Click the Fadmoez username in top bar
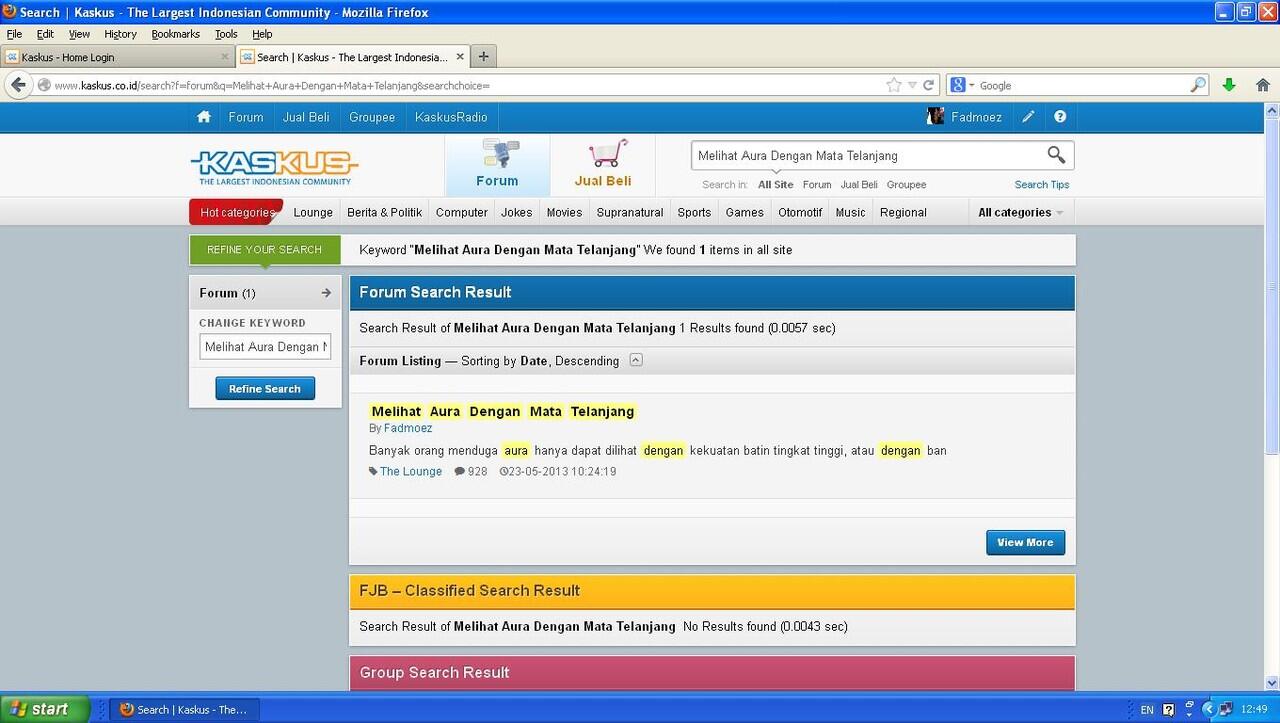 (976, 117)
